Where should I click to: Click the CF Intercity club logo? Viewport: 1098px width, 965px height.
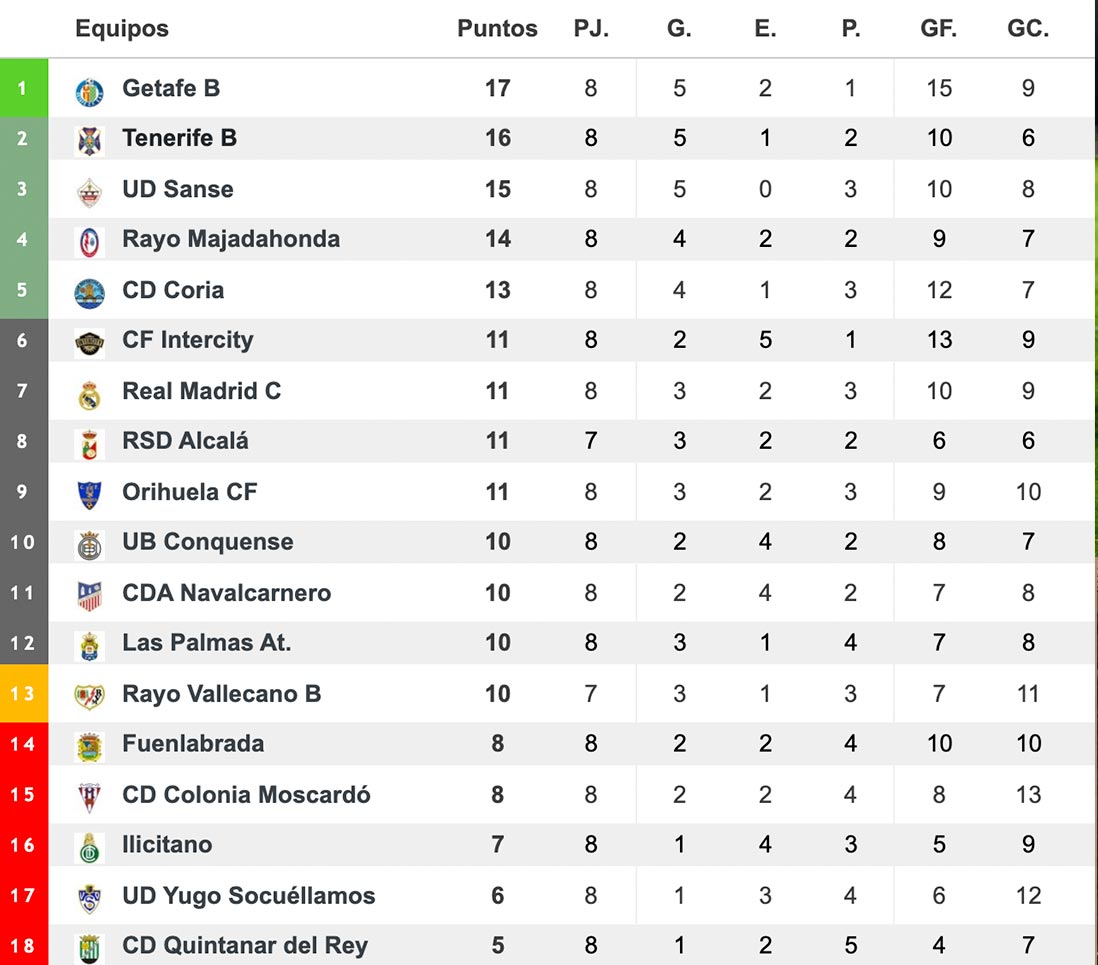point(90,343)
